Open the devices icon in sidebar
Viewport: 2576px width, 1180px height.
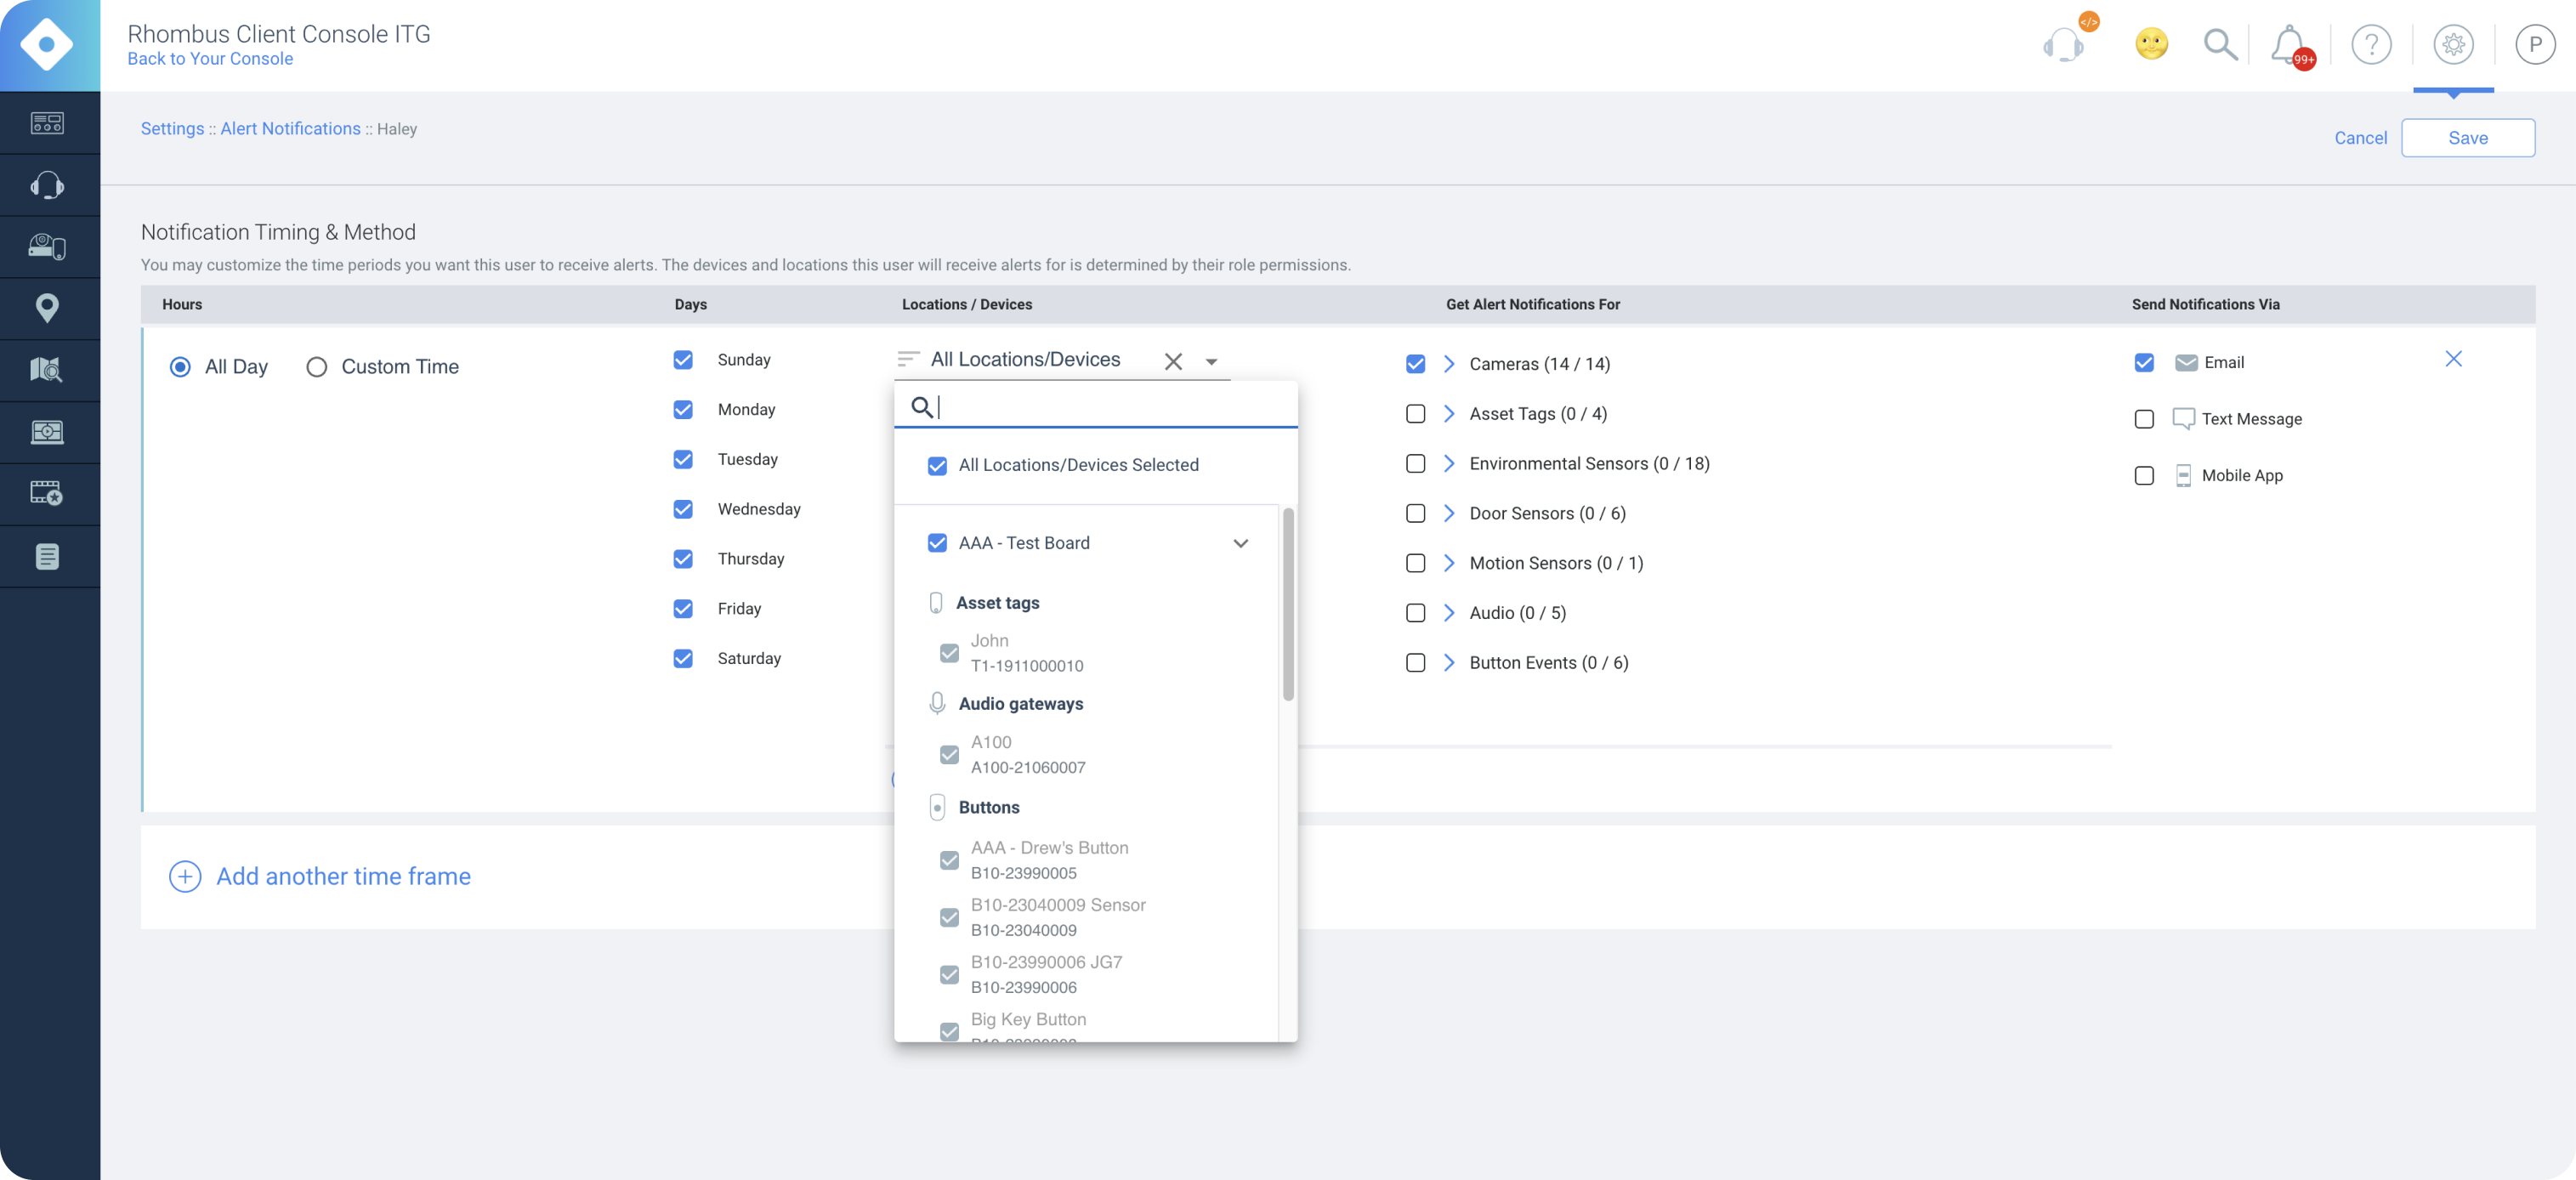(x=47, y=246)
